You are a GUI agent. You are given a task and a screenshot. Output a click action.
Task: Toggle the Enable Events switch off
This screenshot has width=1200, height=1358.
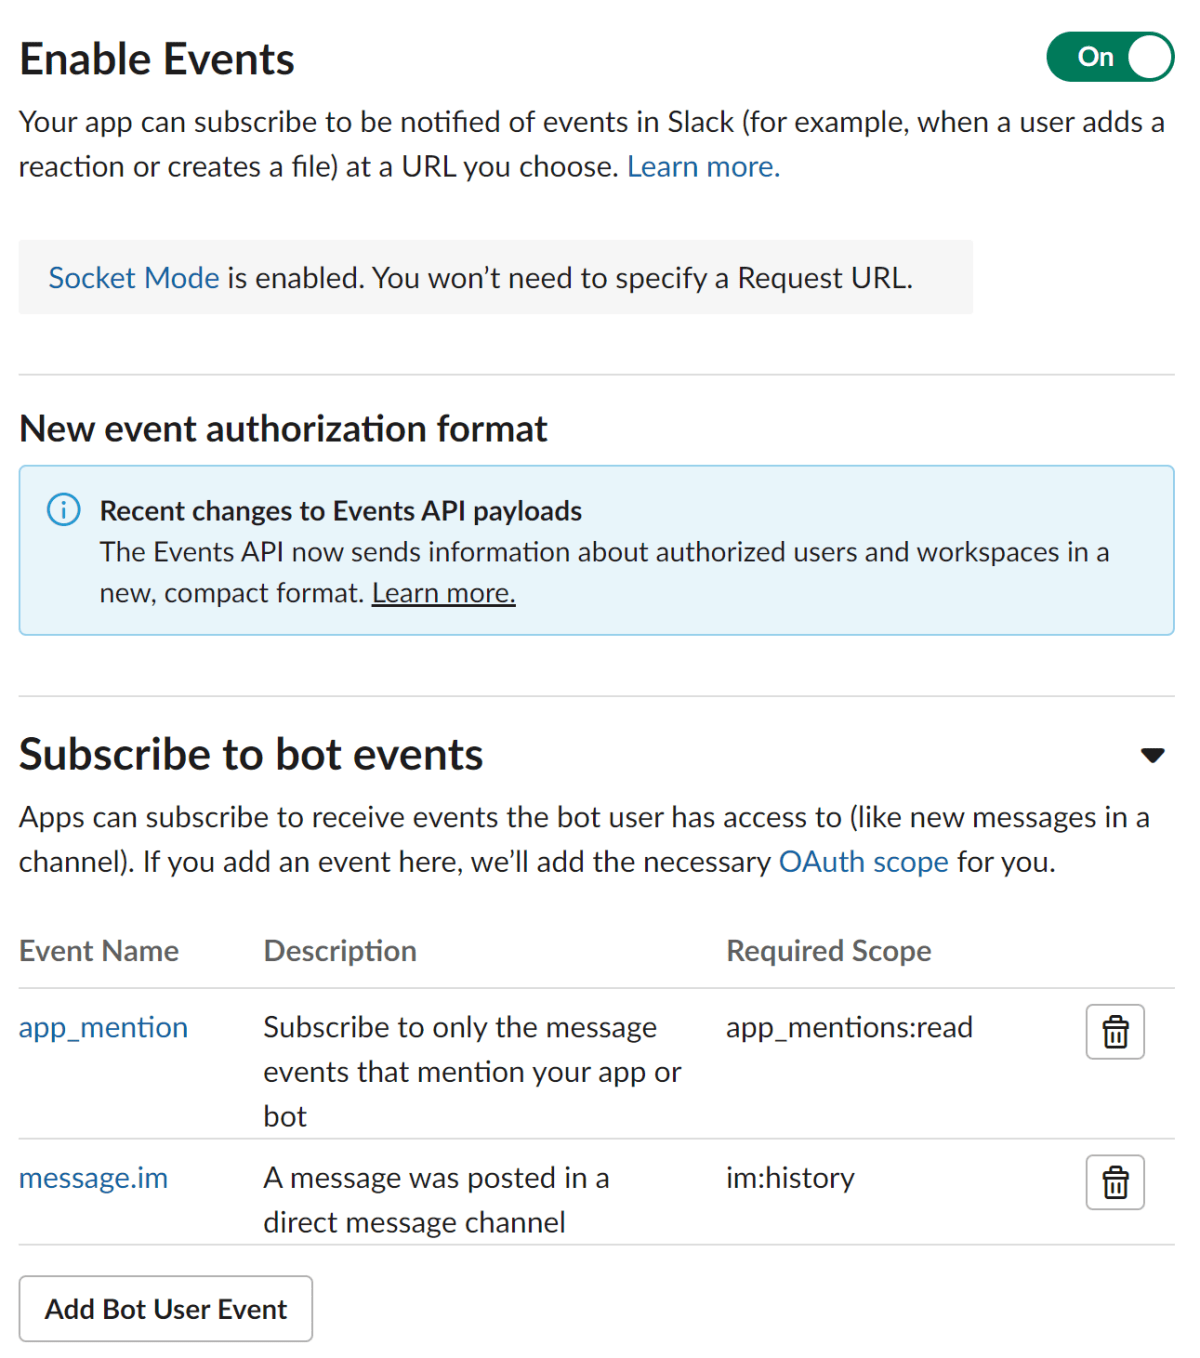(x=1110, y=57)
